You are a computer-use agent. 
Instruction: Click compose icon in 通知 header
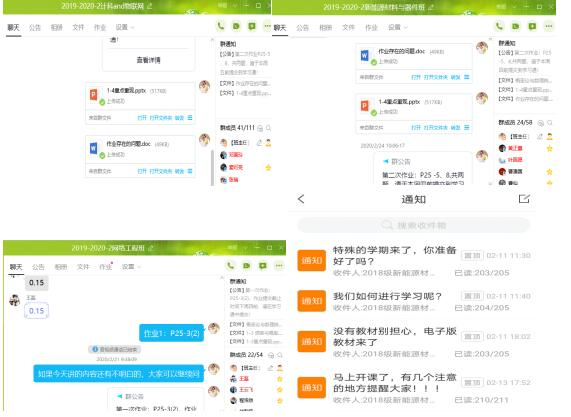coord(524,199)
